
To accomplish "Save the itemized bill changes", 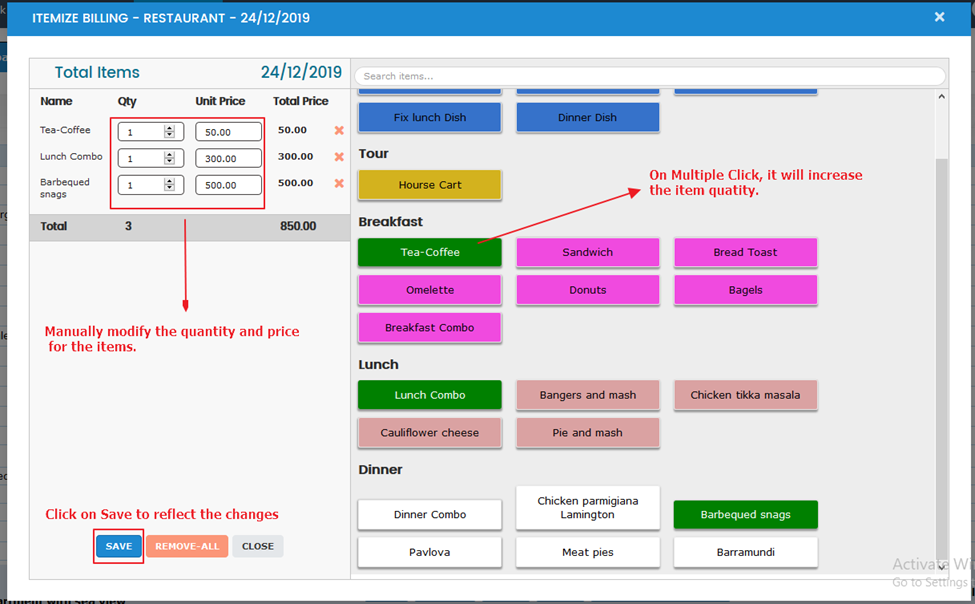I will click(119, 546).
